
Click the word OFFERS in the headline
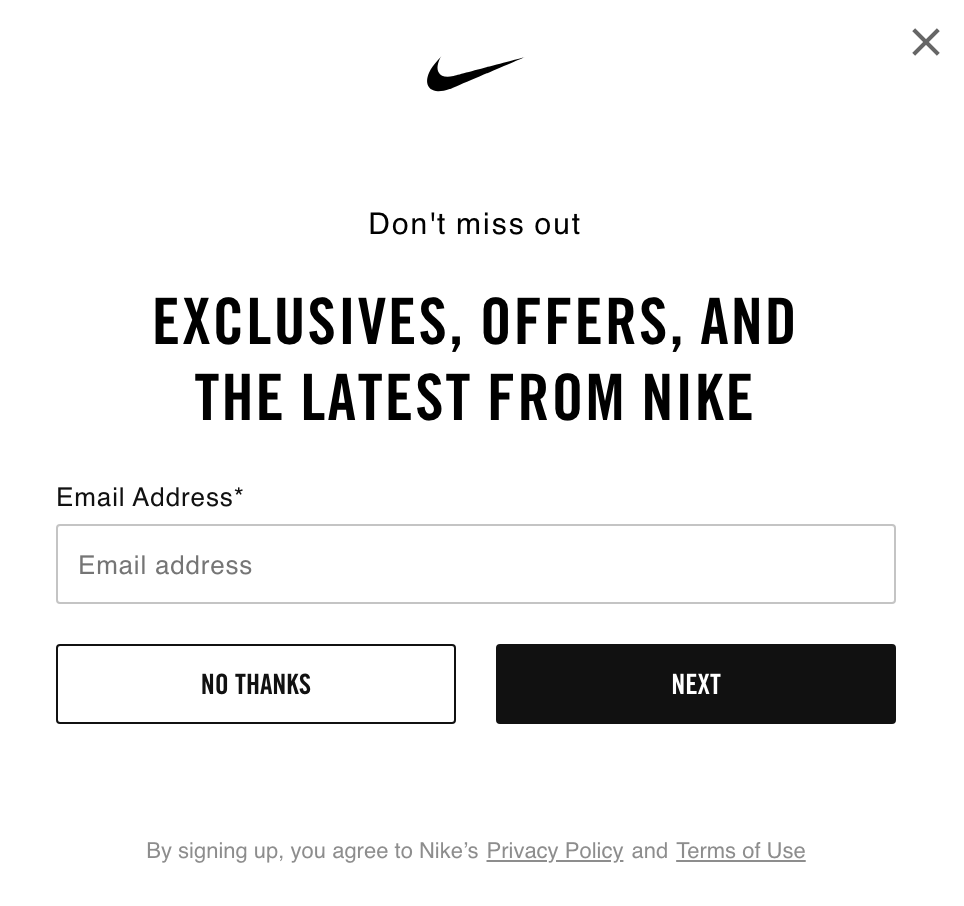click(x=575, y=322)
